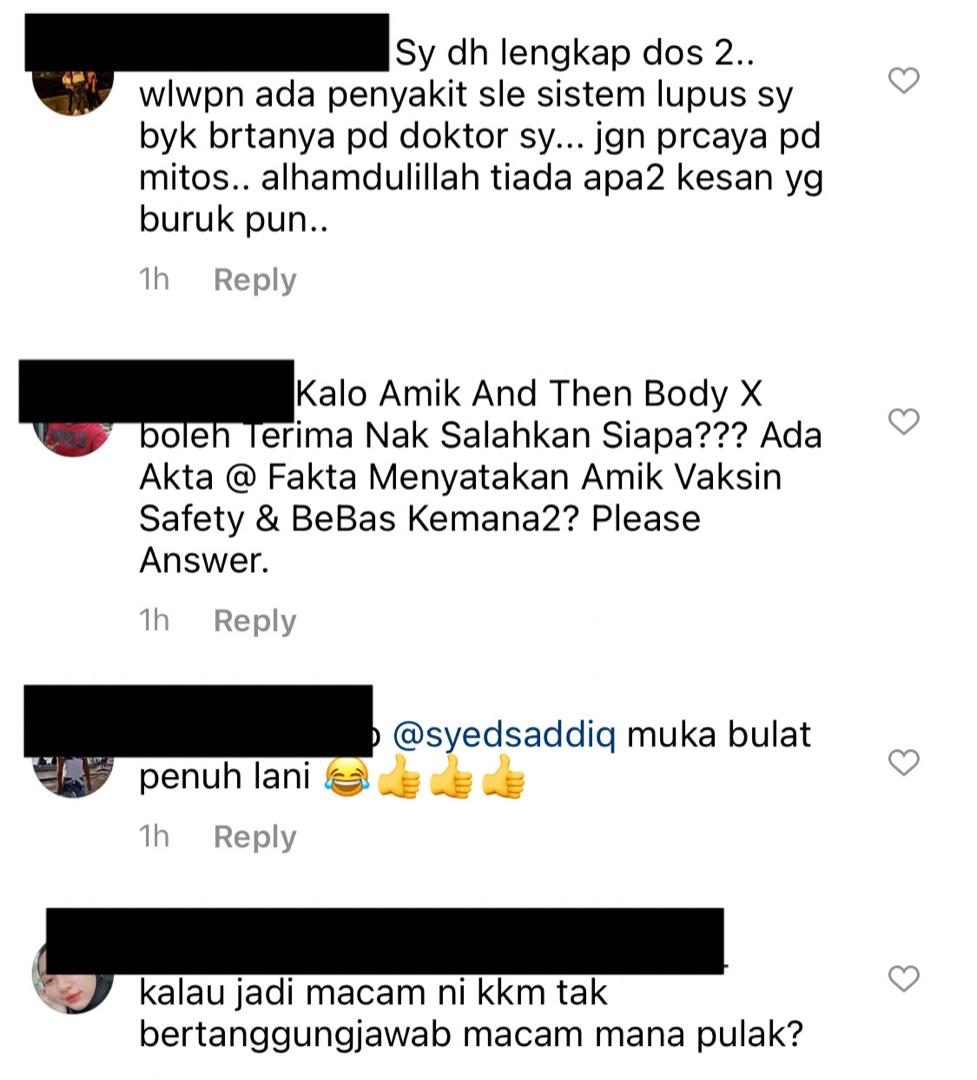View the avatar next to the kkm comment
The image size is (977, 1080).
point(73,978)
